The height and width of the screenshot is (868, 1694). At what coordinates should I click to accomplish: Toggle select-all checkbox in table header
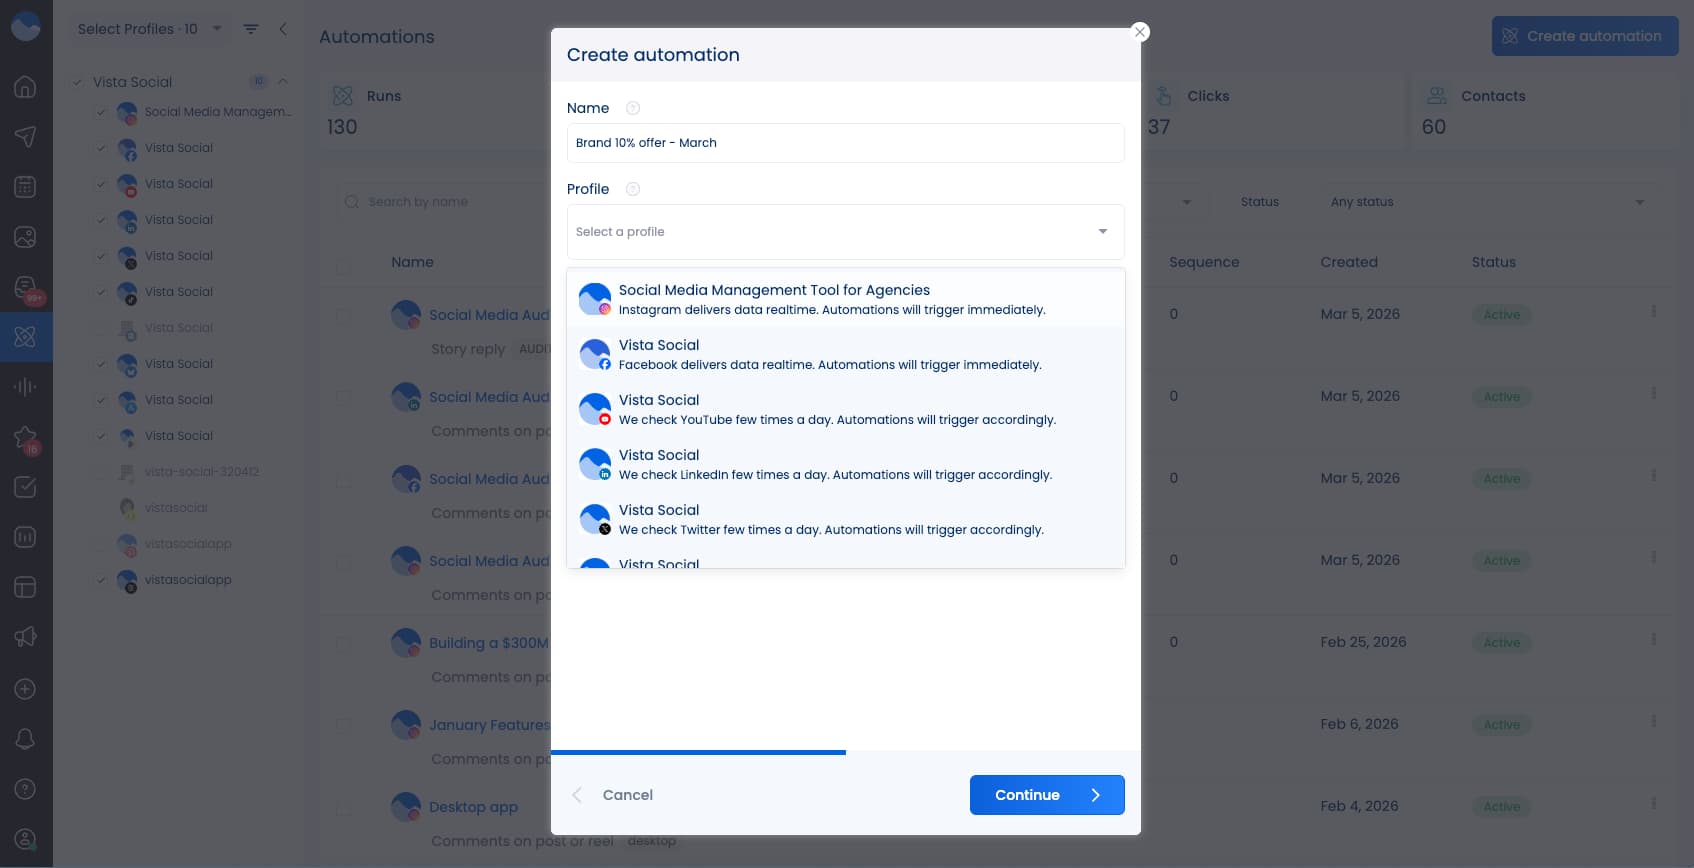point(344,267)
